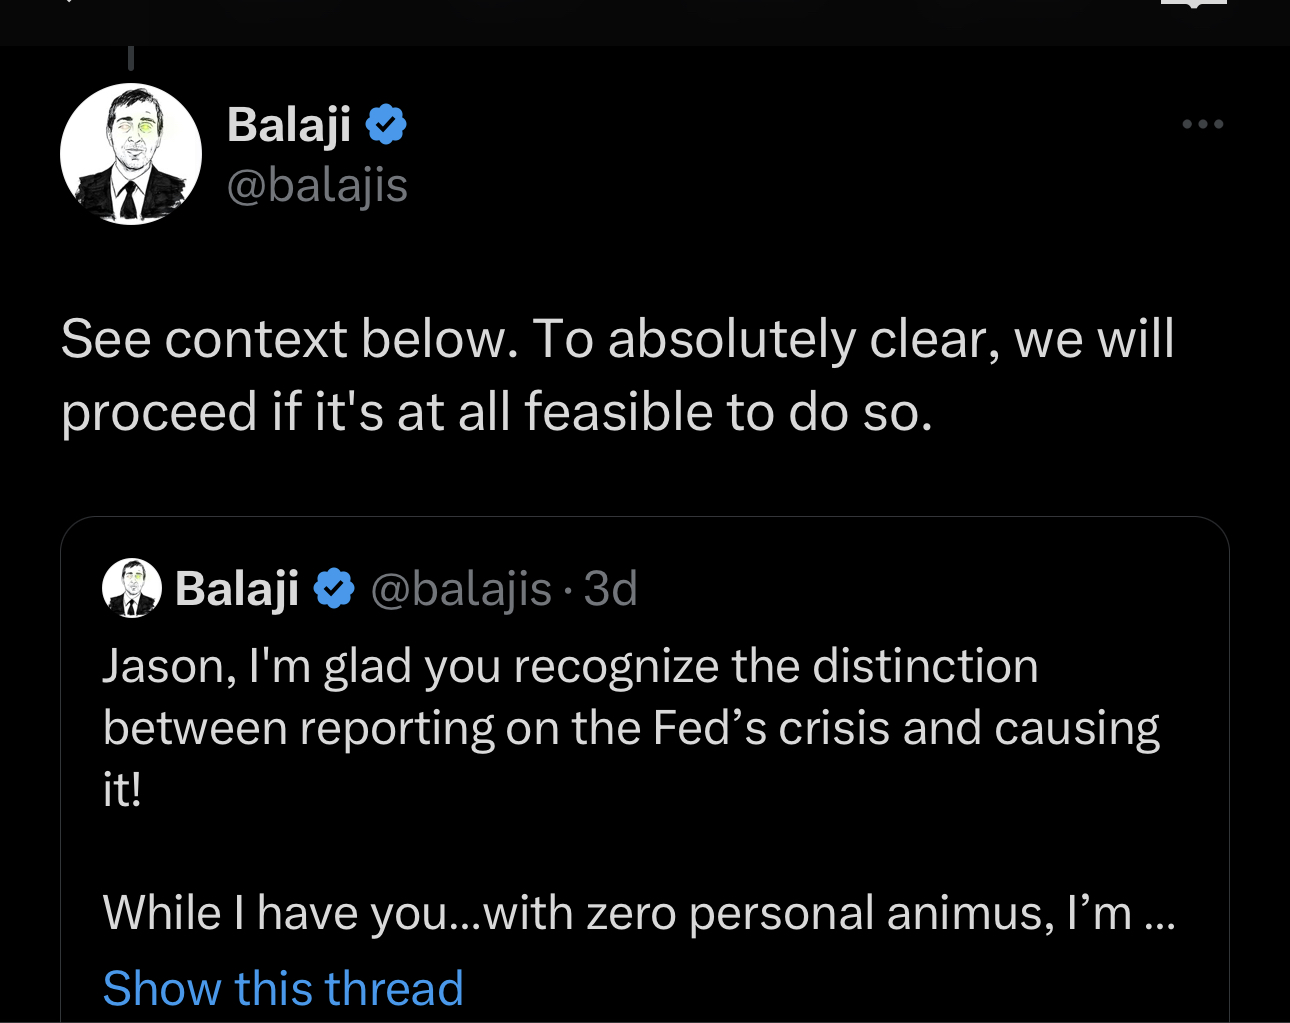Open the 3d timestamp on the quoted tweet
1290x1023 pixels.
click(611, 589)
